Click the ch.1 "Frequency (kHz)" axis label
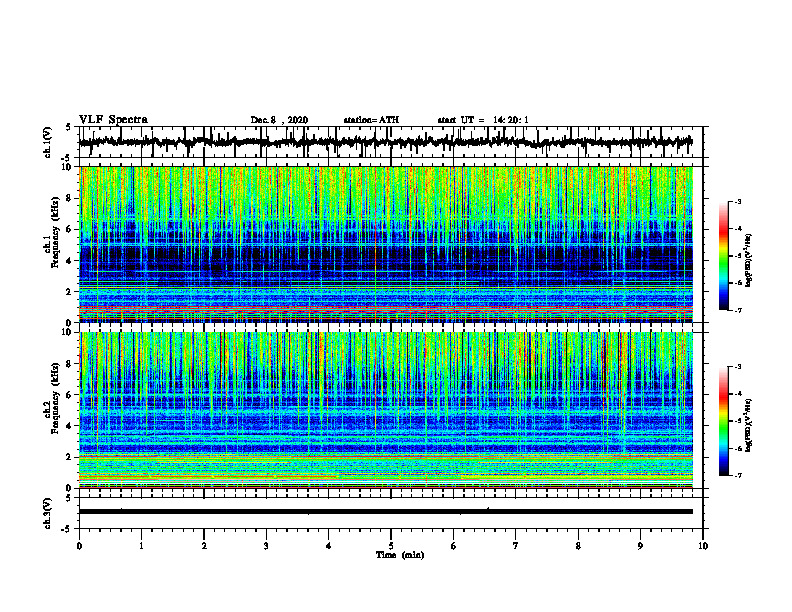Viewport: 792px width, 612px height. (55, 233)
